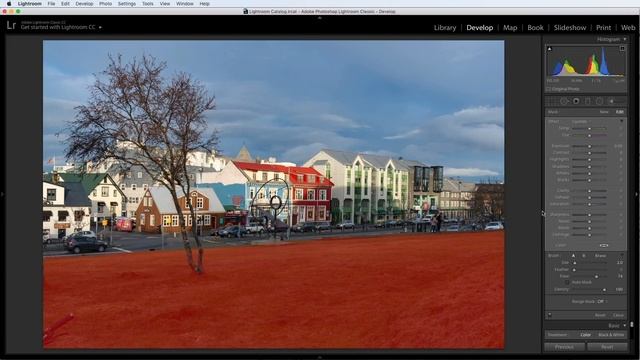Switch to the Map module
The image size is (640, 360).
coord(510,28)
